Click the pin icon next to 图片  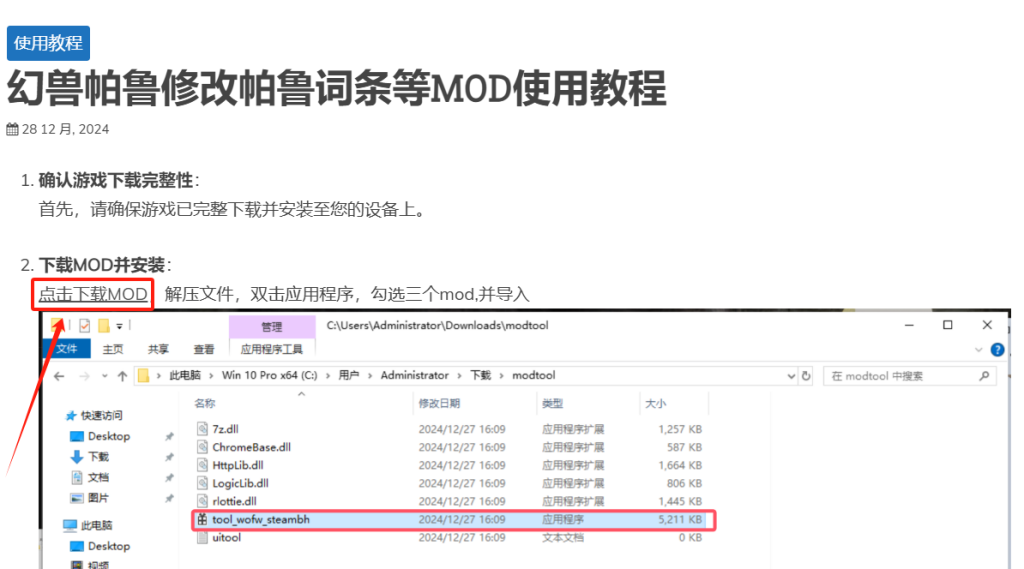point(169,498)
